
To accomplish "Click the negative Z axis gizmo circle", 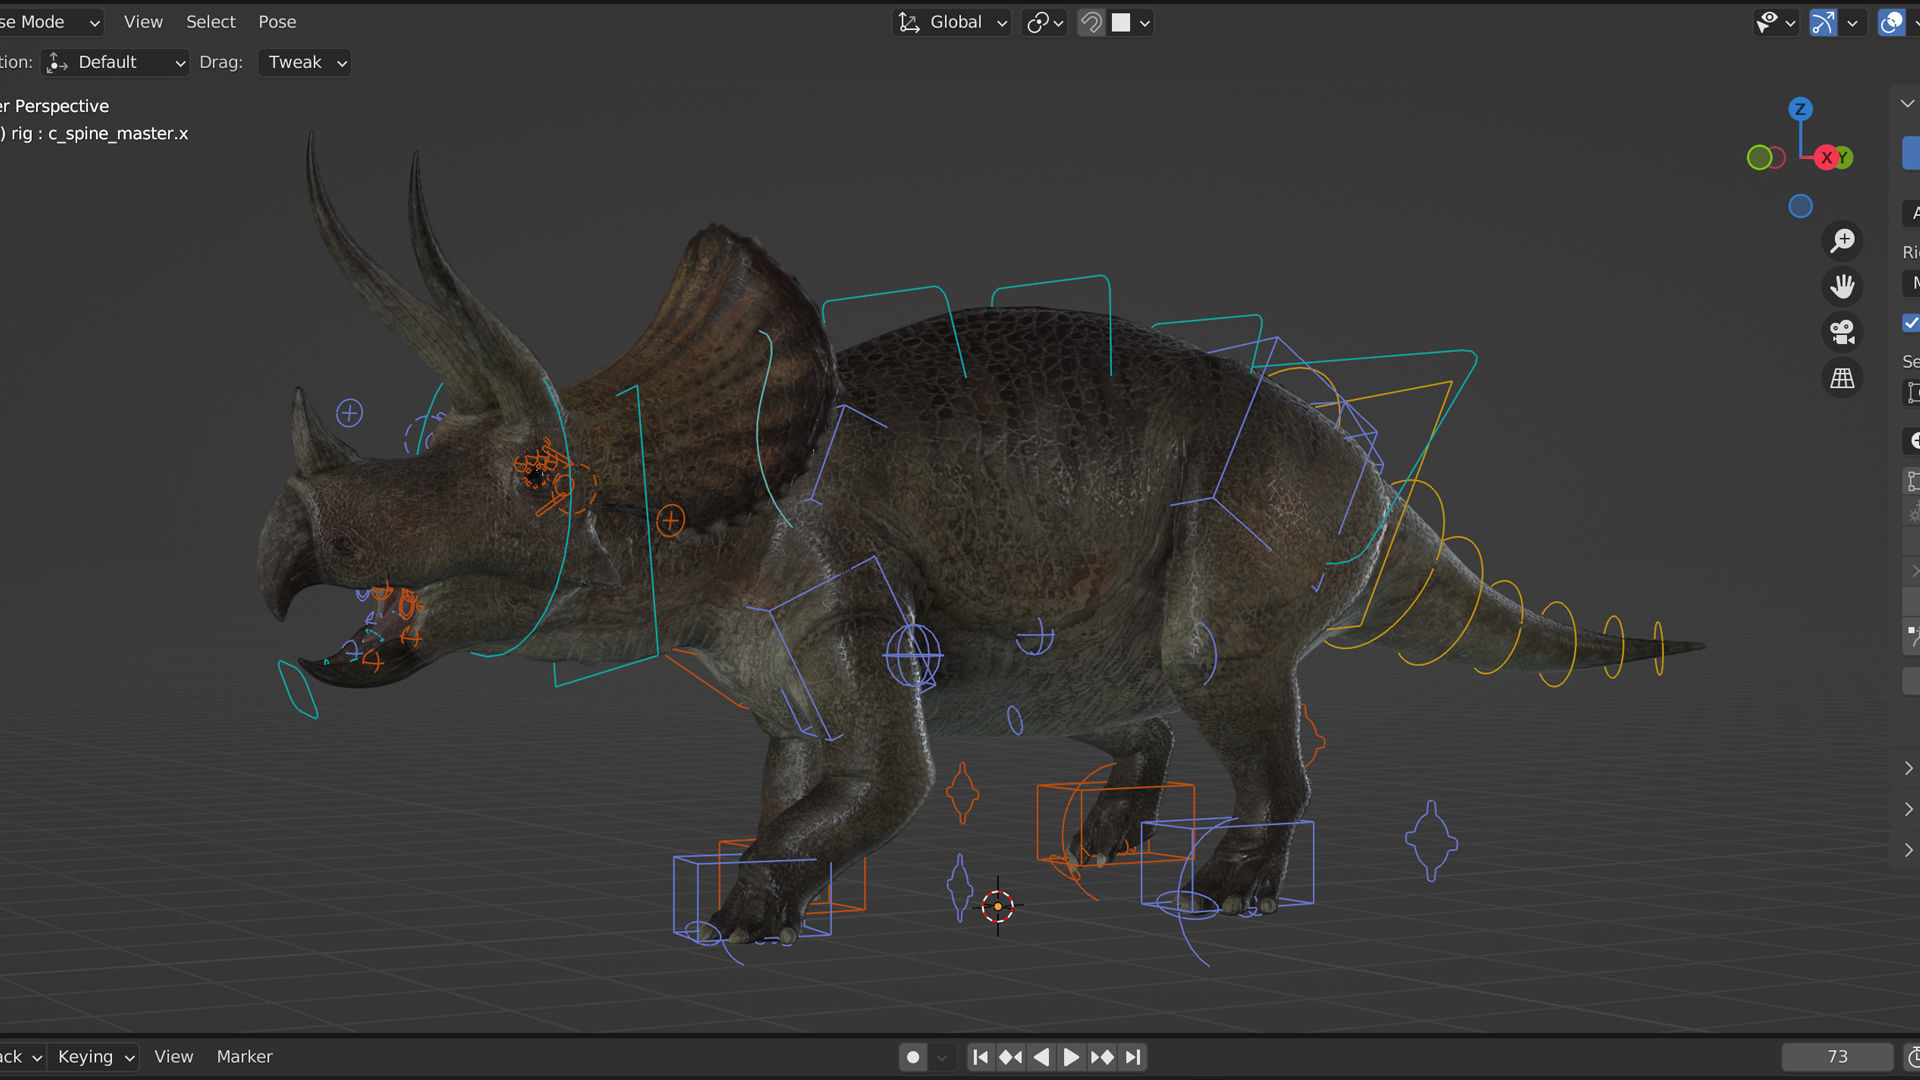I will click(x=1800, y=206).
